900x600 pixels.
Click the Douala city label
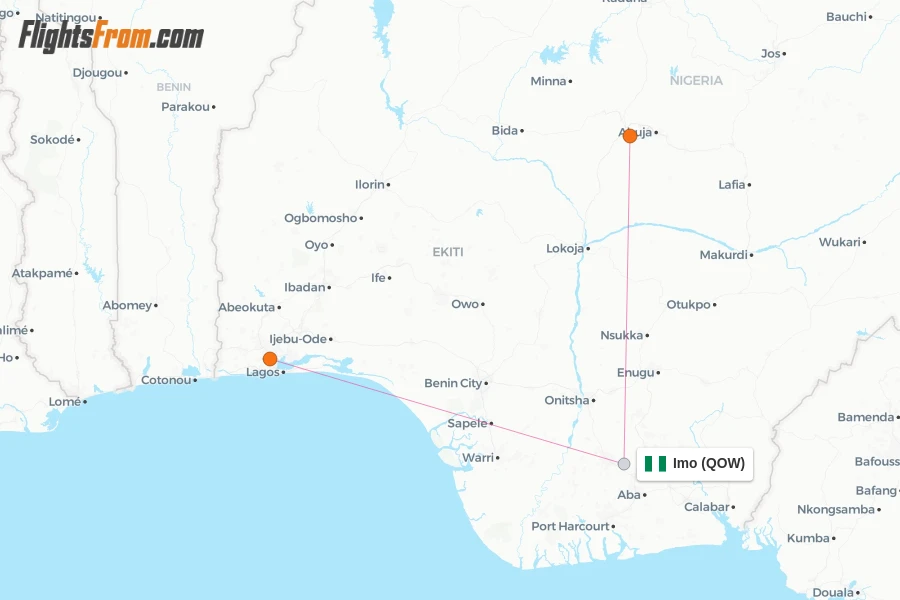833,593
